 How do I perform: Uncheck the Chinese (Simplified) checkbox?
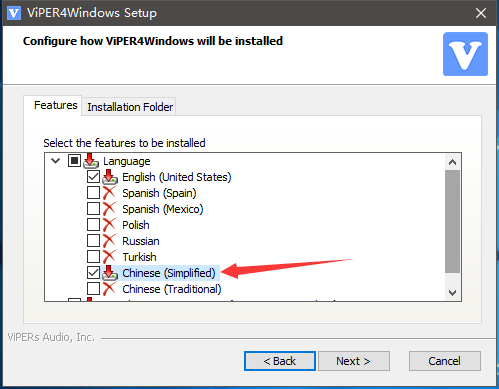[x=93, y=273]
